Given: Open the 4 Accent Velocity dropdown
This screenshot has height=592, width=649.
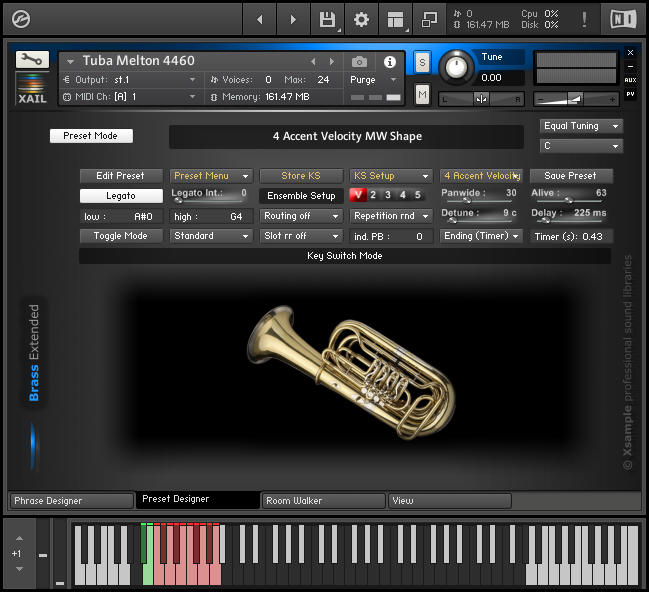Looking at the screenshot, I should coord(481,176).
